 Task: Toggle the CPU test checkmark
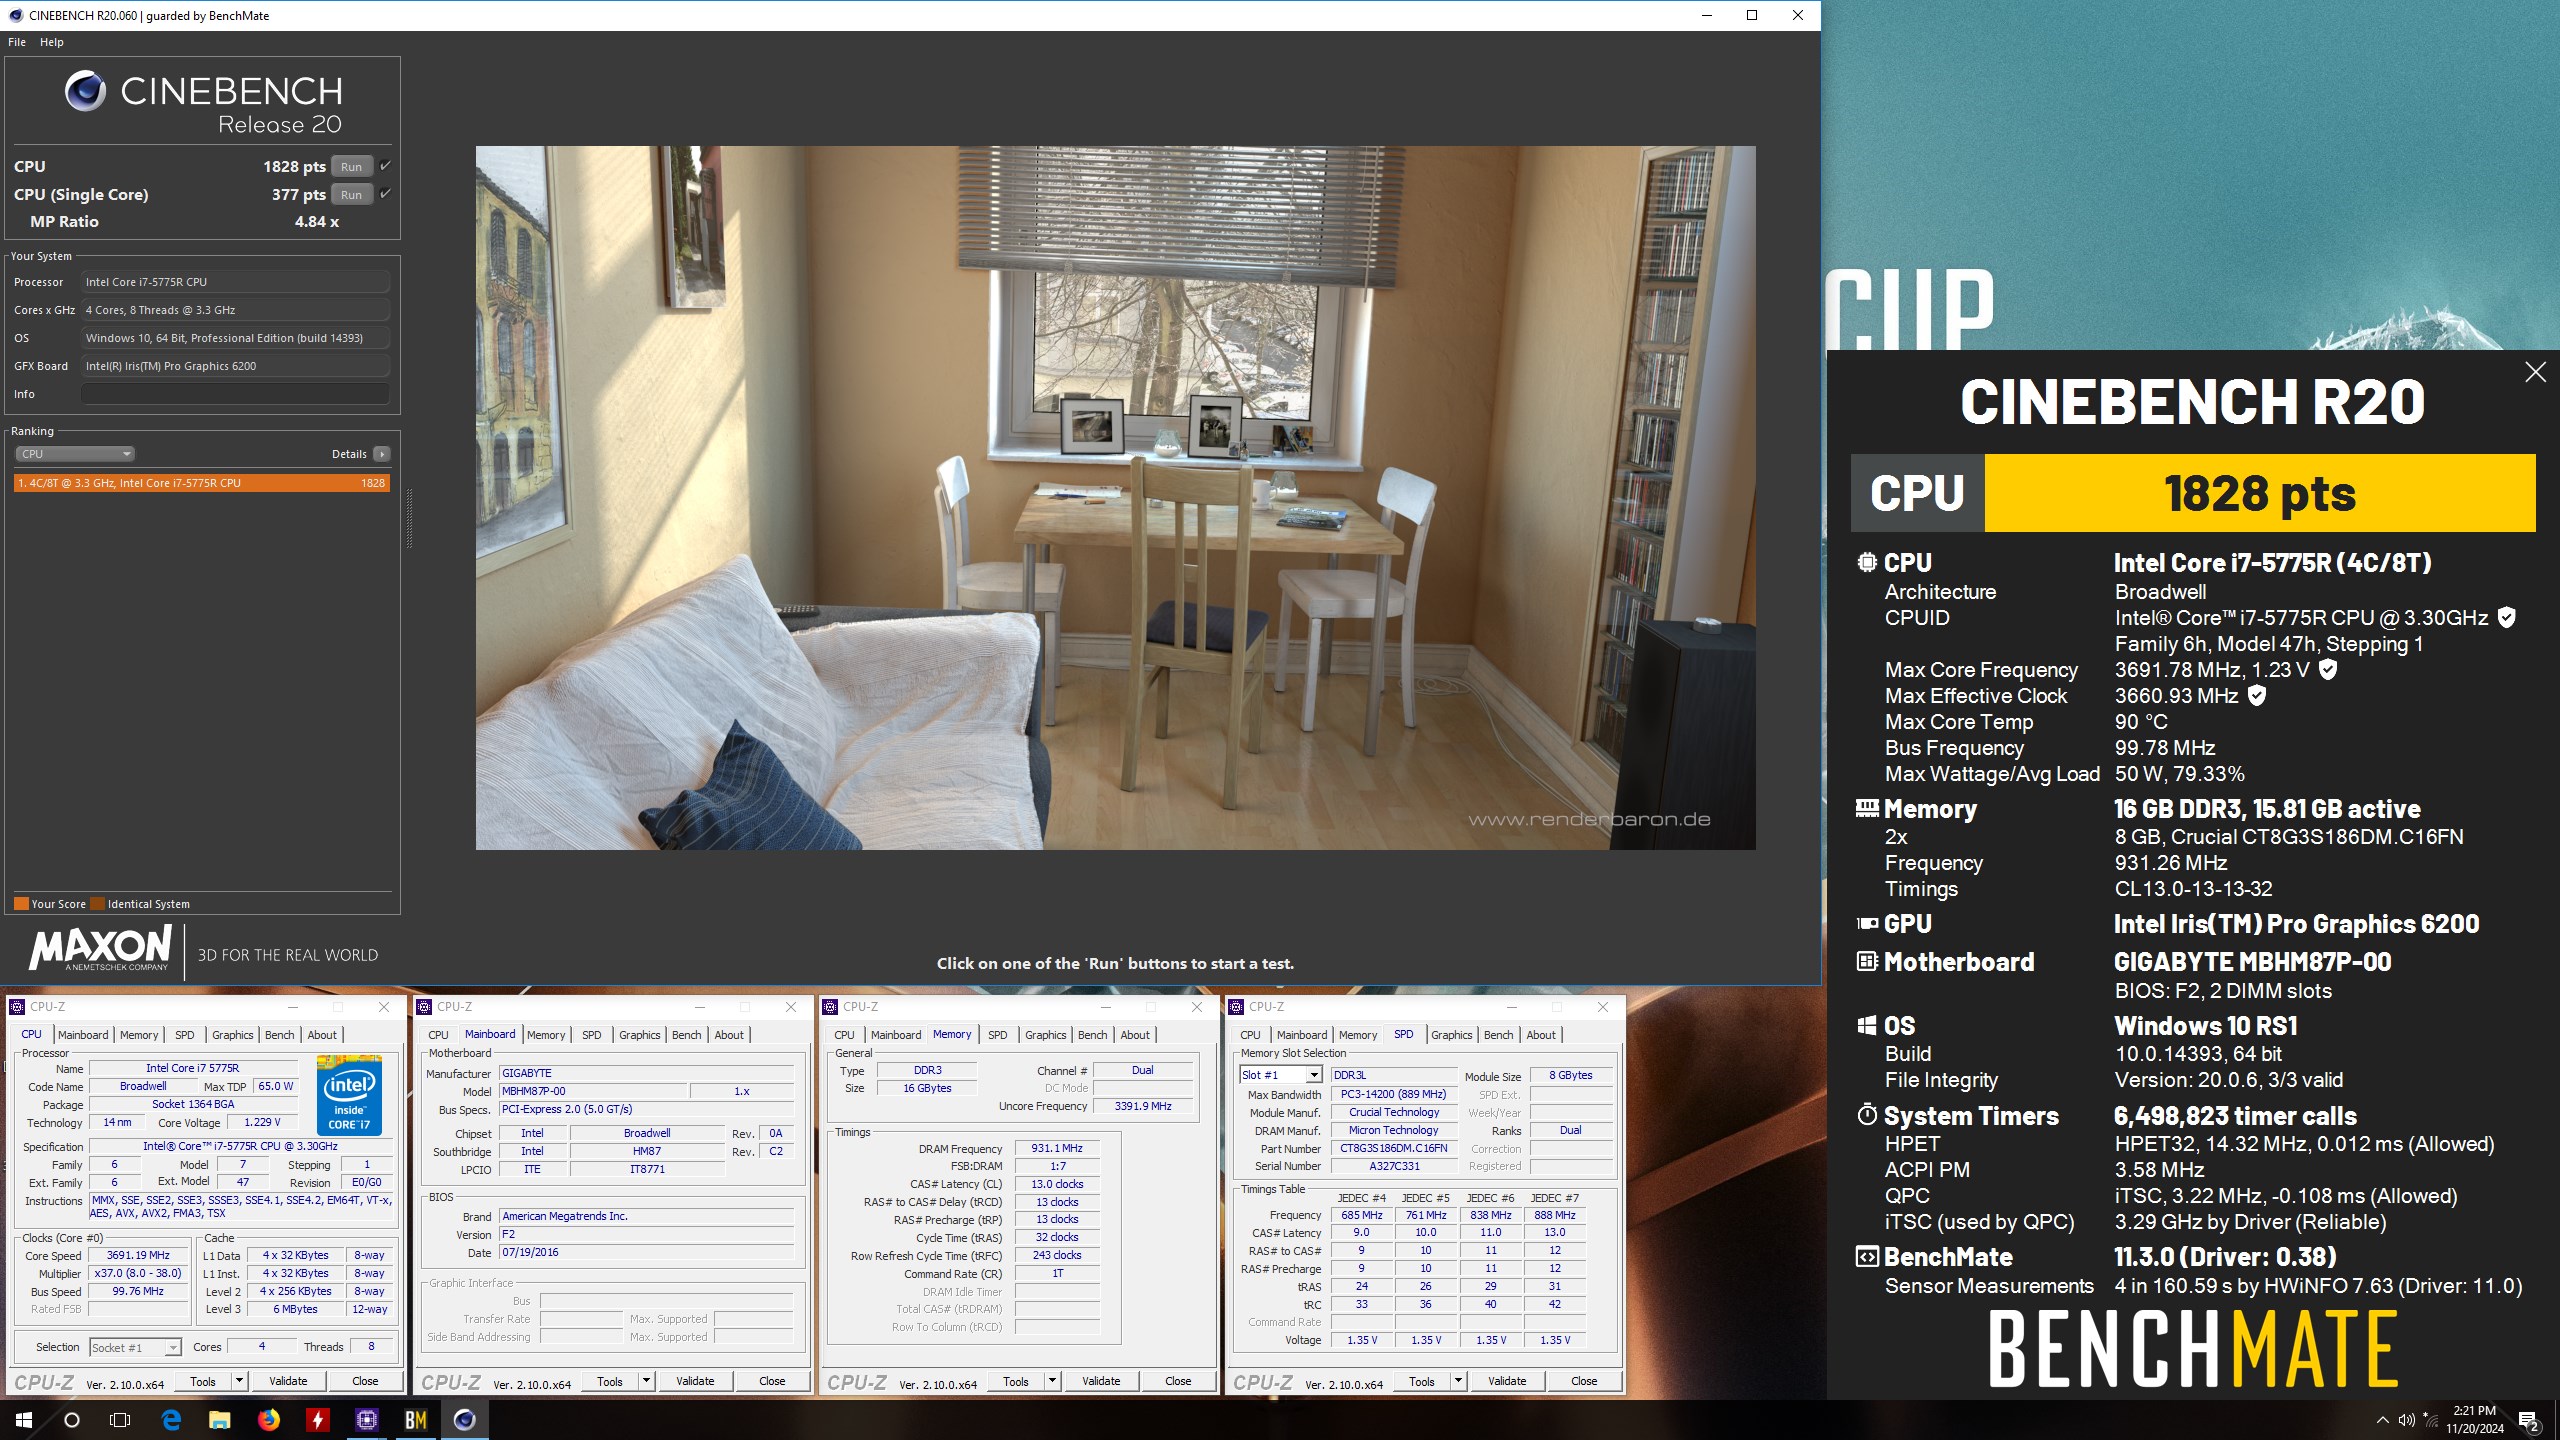click(385, 166)
